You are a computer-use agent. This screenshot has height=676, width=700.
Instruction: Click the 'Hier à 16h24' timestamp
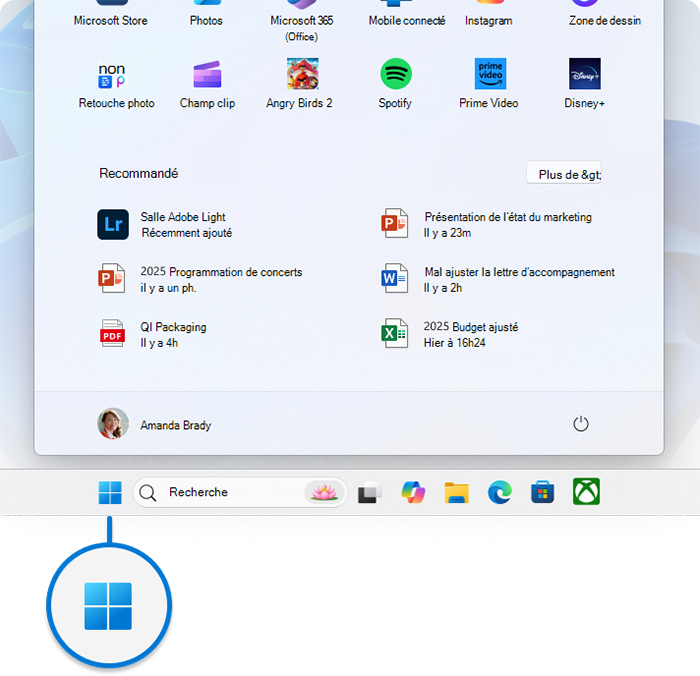454,343
